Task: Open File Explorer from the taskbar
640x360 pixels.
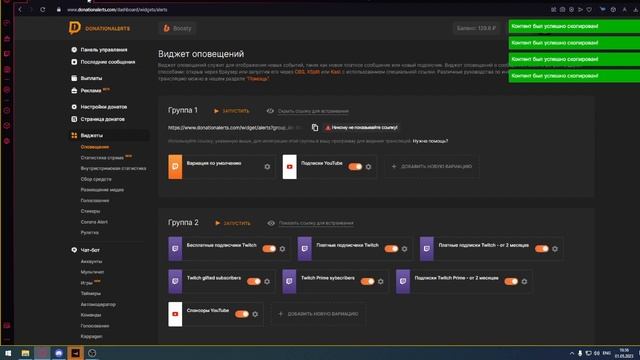Action: click(x=25, y=353)
